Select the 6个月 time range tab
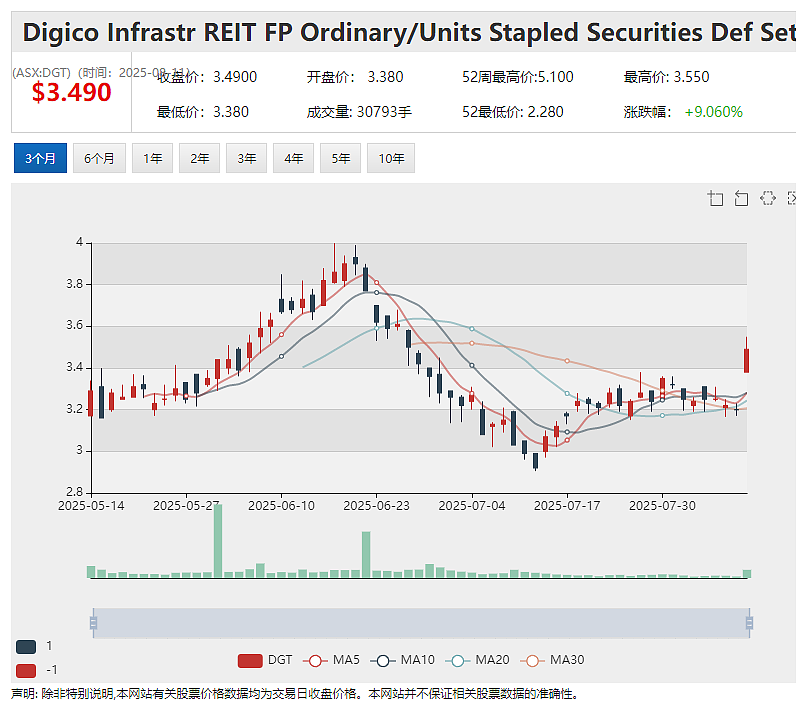The image size is (811, 712). [99, 158]
